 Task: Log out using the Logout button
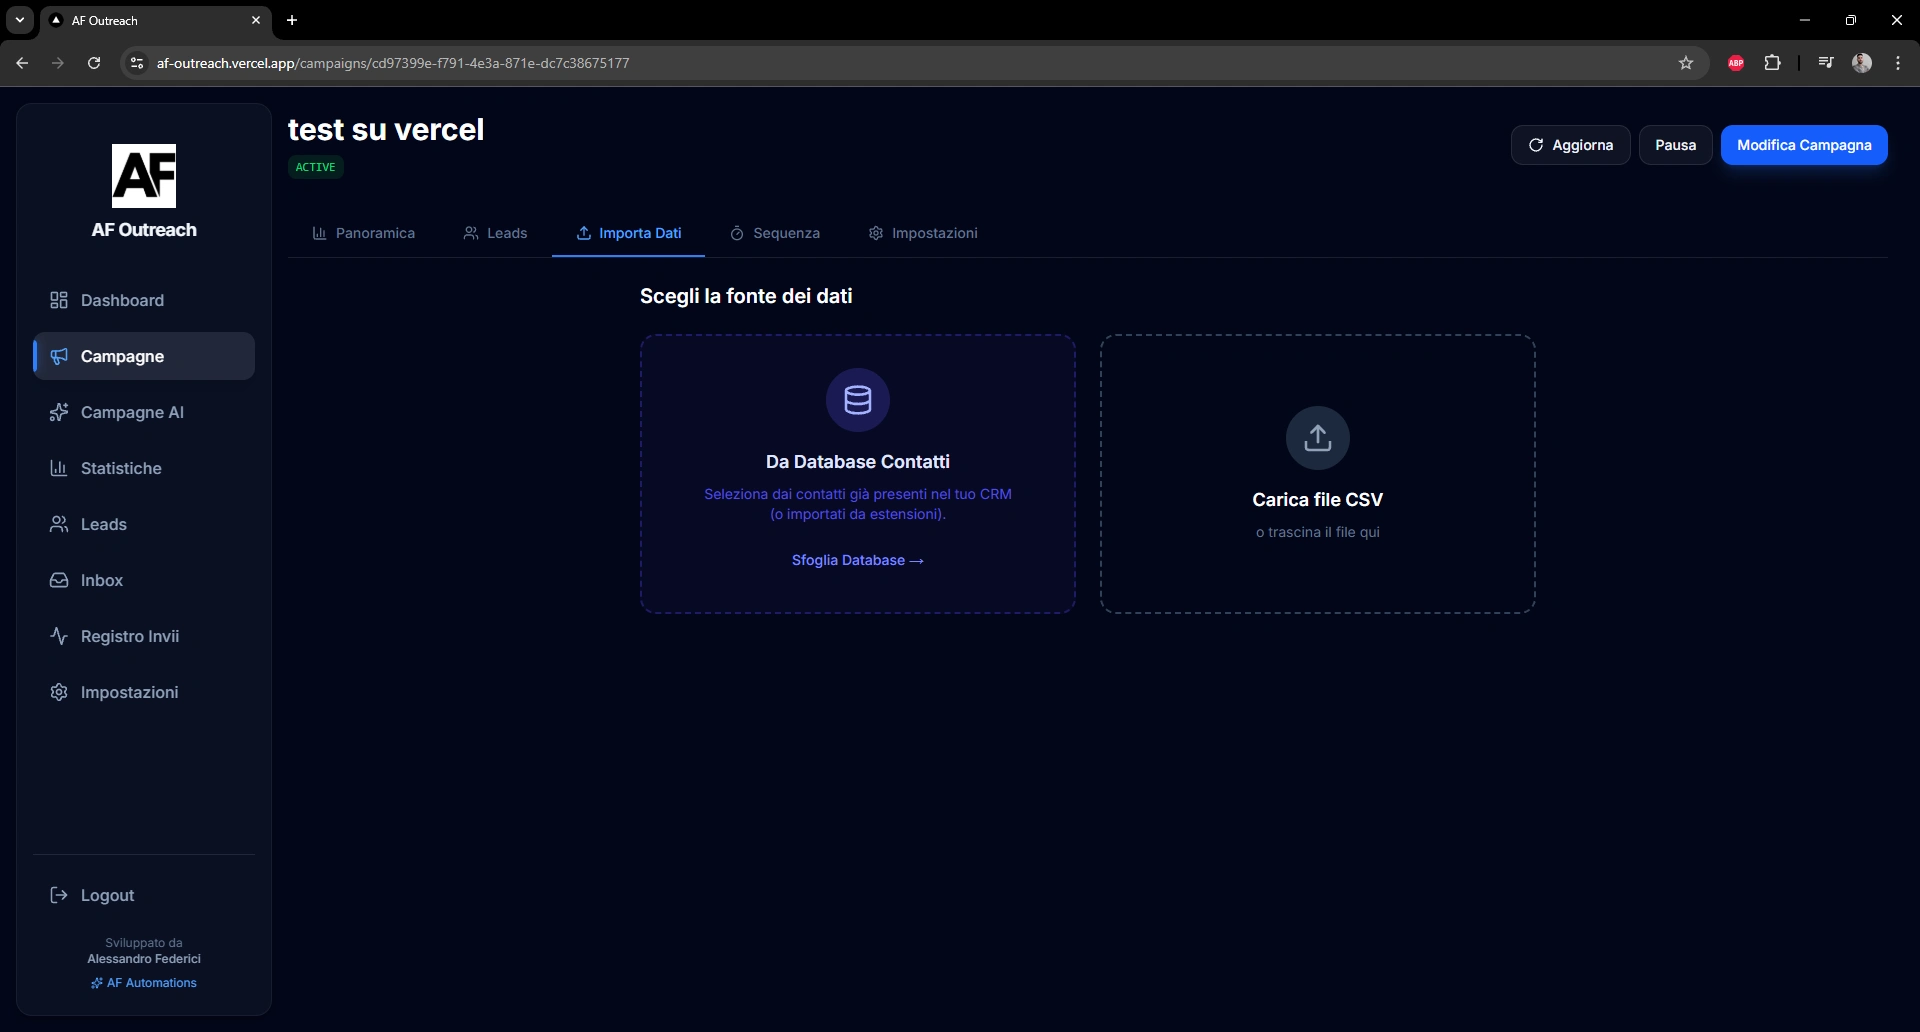click(x=144, y=895)
